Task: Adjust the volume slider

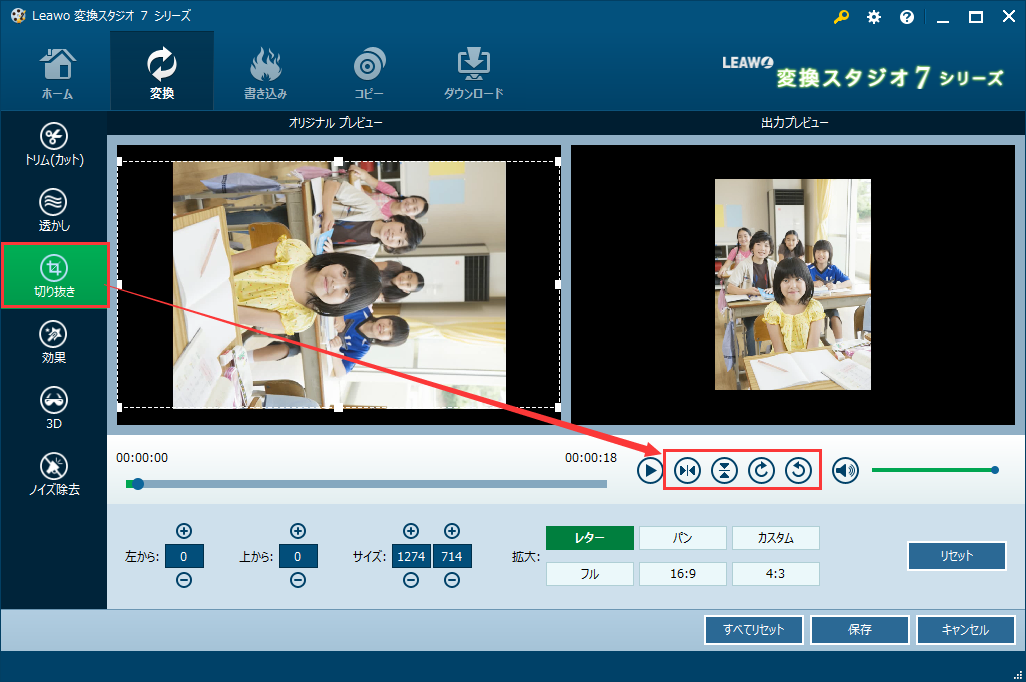Action: pos(935,469)
